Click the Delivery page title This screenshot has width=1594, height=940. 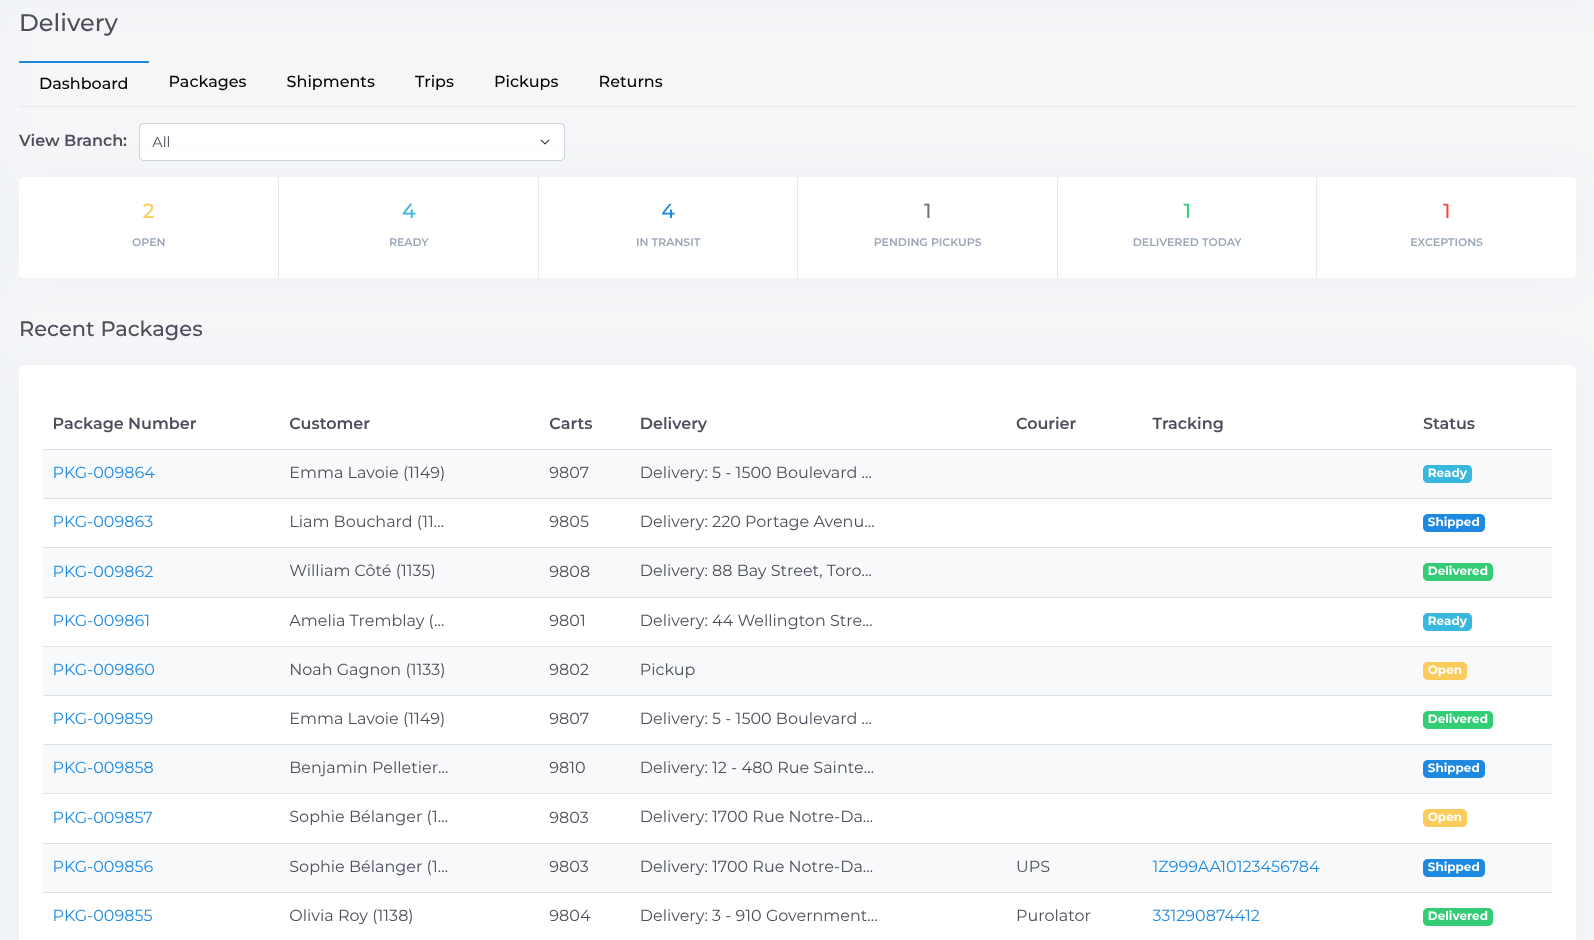[69, 23]
